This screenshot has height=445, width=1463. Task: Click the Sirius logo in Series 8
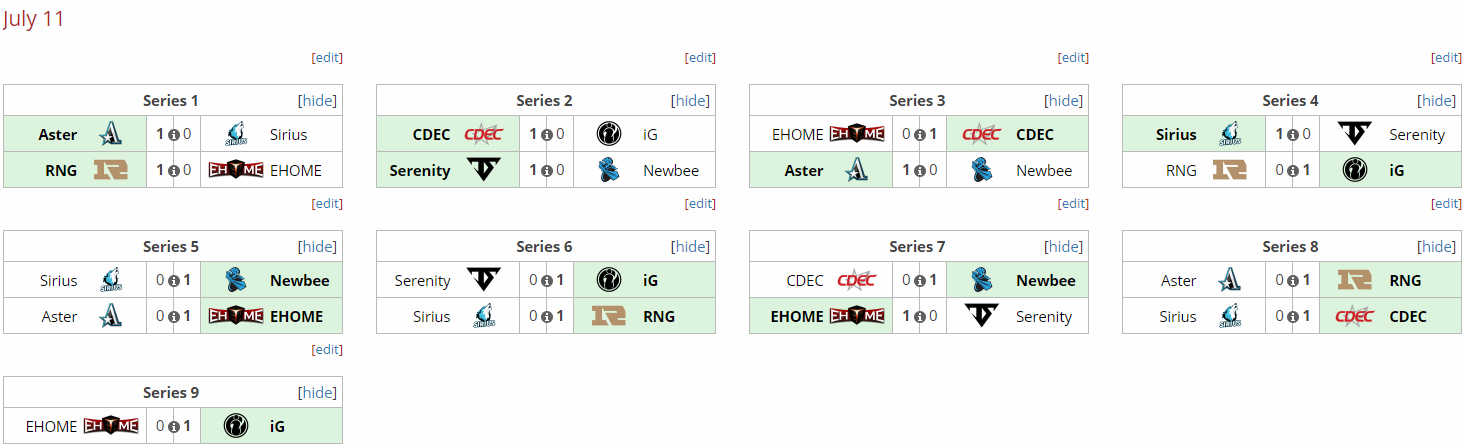(x=1229, y=316)
